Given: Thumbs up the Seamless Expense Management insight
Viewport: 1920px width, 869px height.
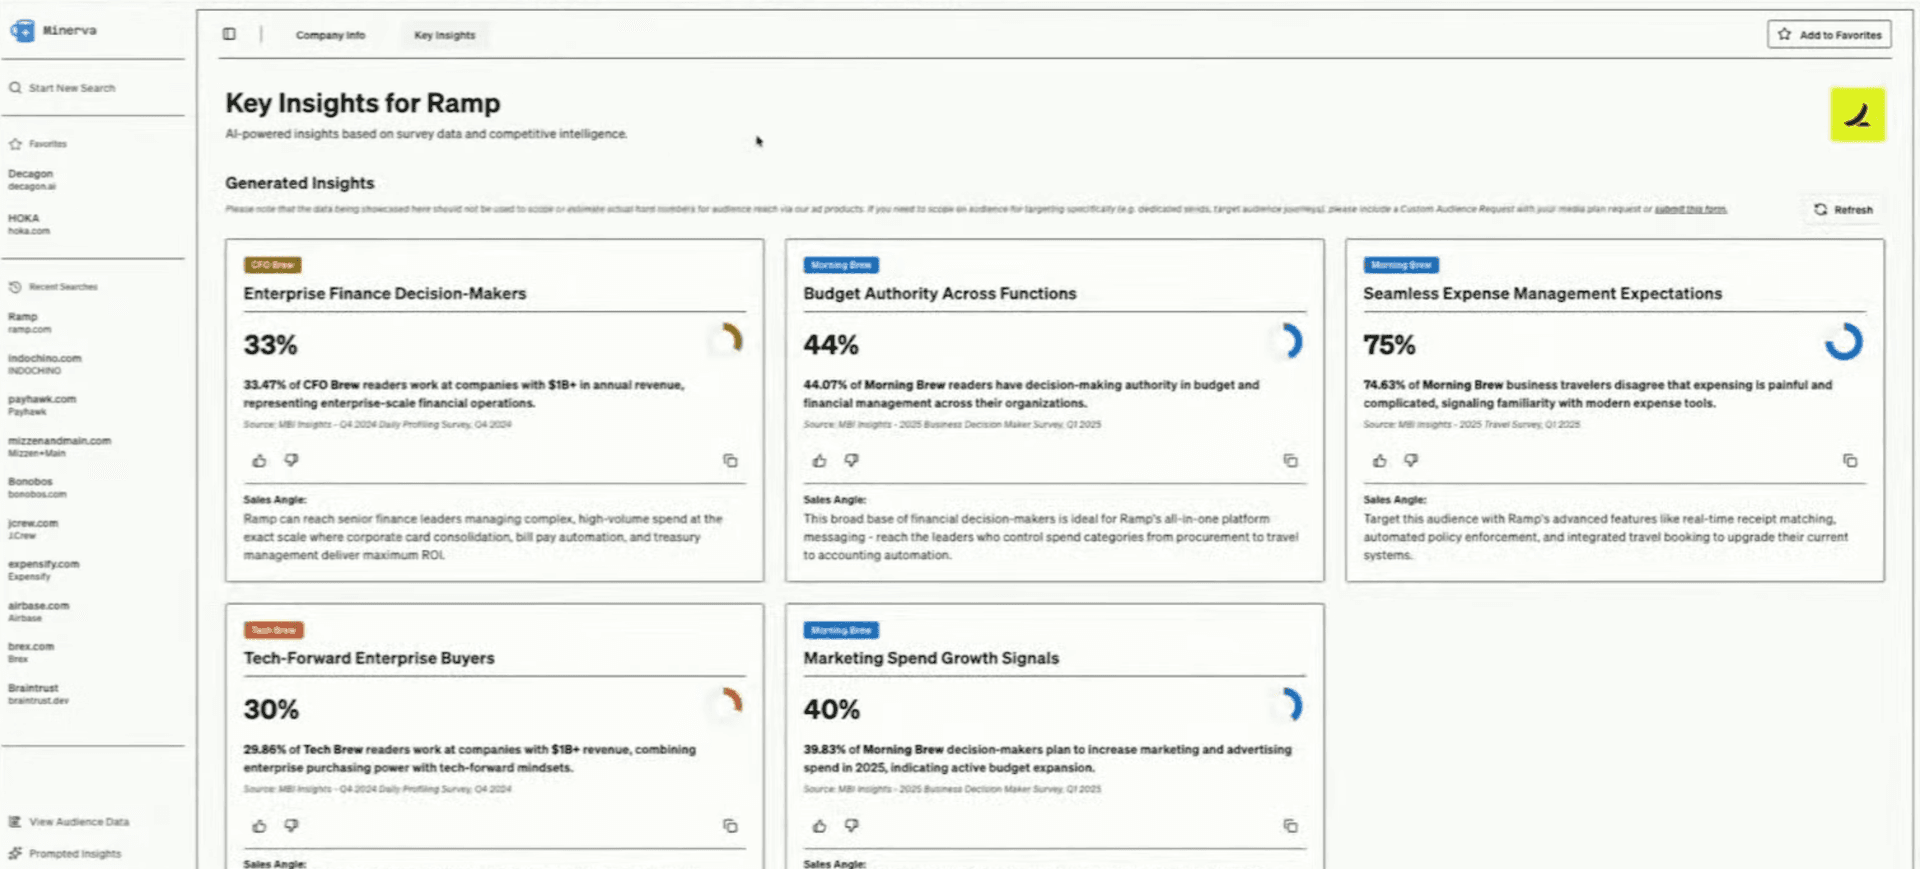Looking at the screenshot, I should point(1379,461).
